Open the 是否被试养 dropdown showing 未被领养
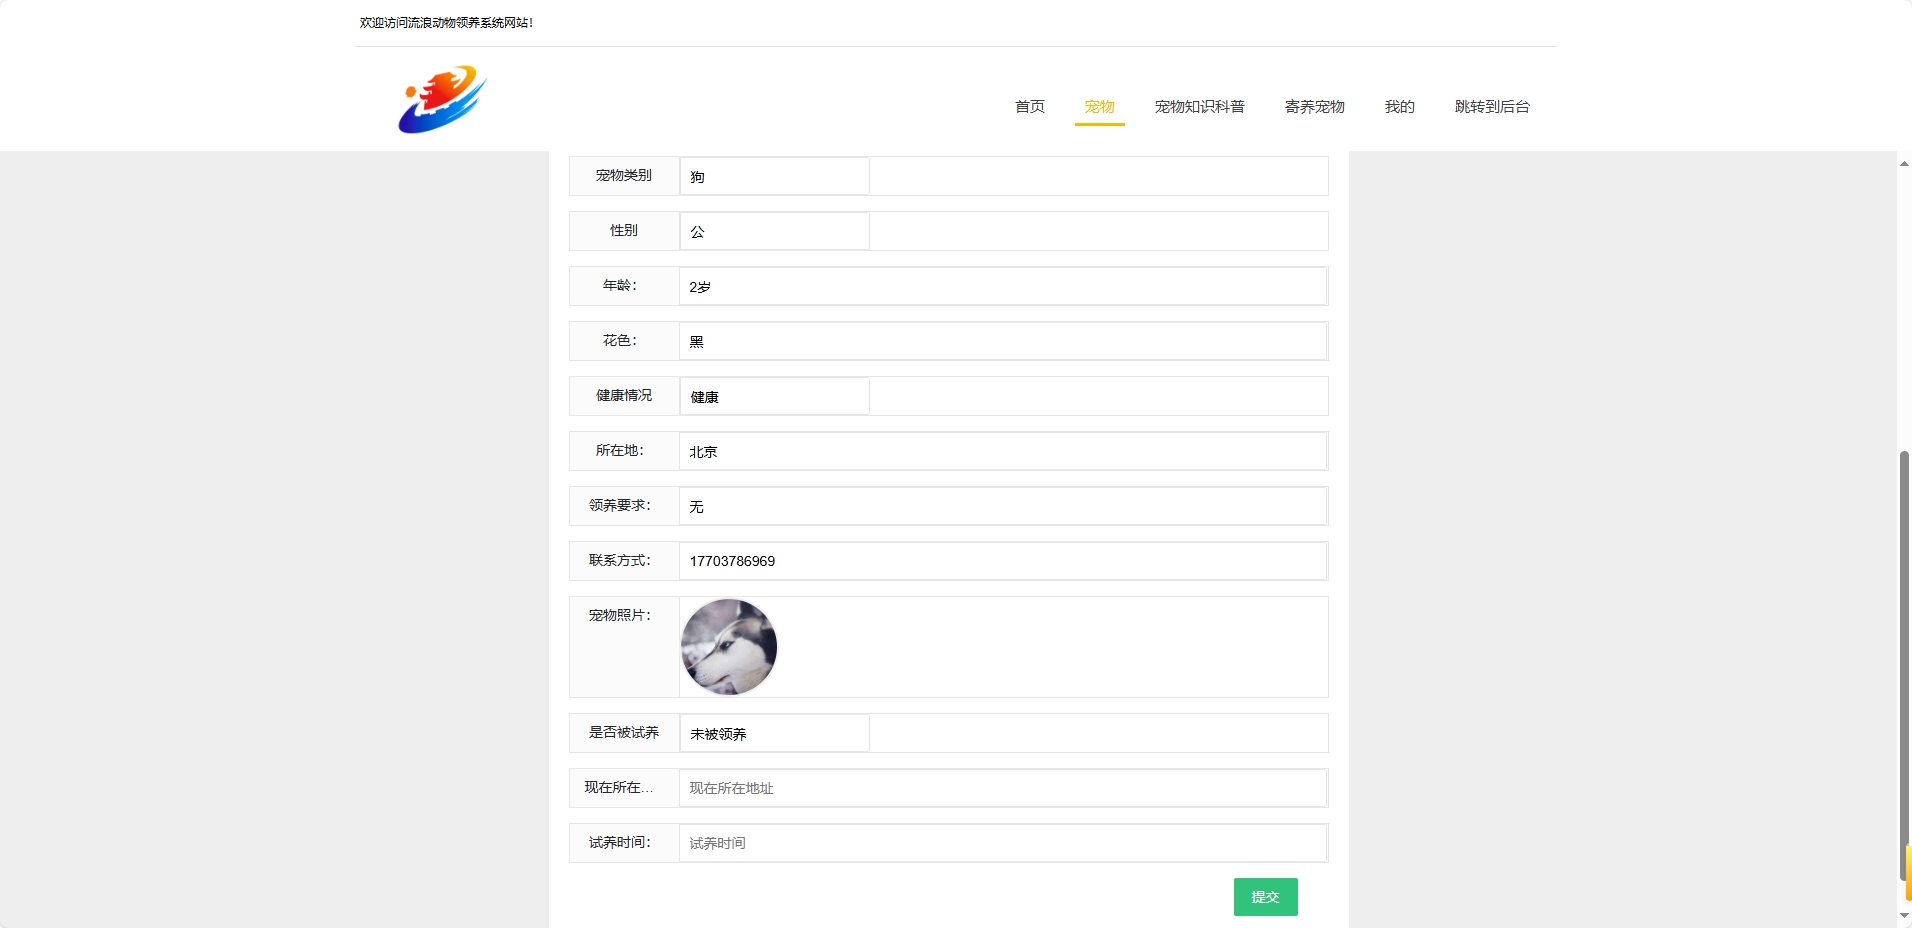Viewport: 1912px width, 928px height. [775, 733]
